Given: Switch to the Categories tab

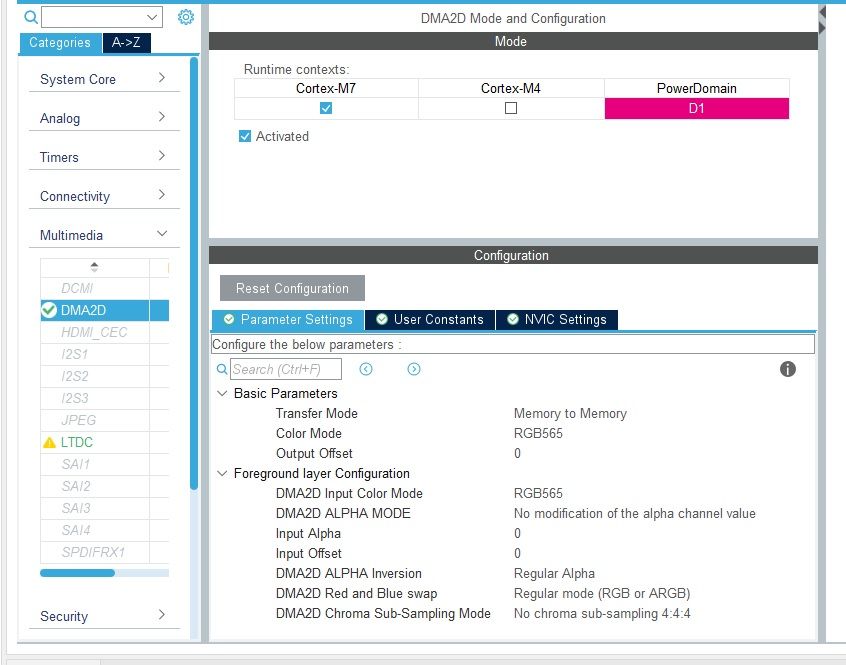Looking at the screenshot, I should pyautogui.click(x=60, y=43).
